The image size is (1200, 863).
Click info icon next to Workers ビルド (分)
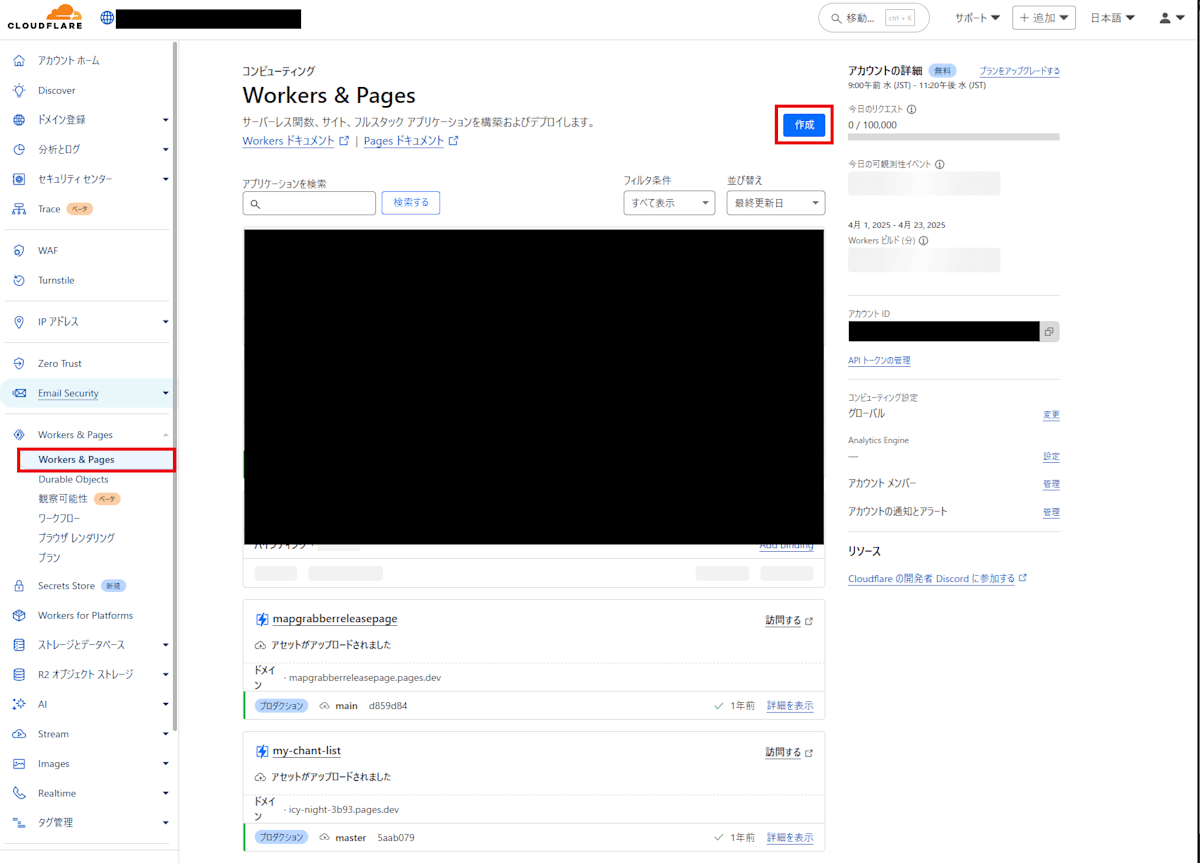(x=923, y=240)
